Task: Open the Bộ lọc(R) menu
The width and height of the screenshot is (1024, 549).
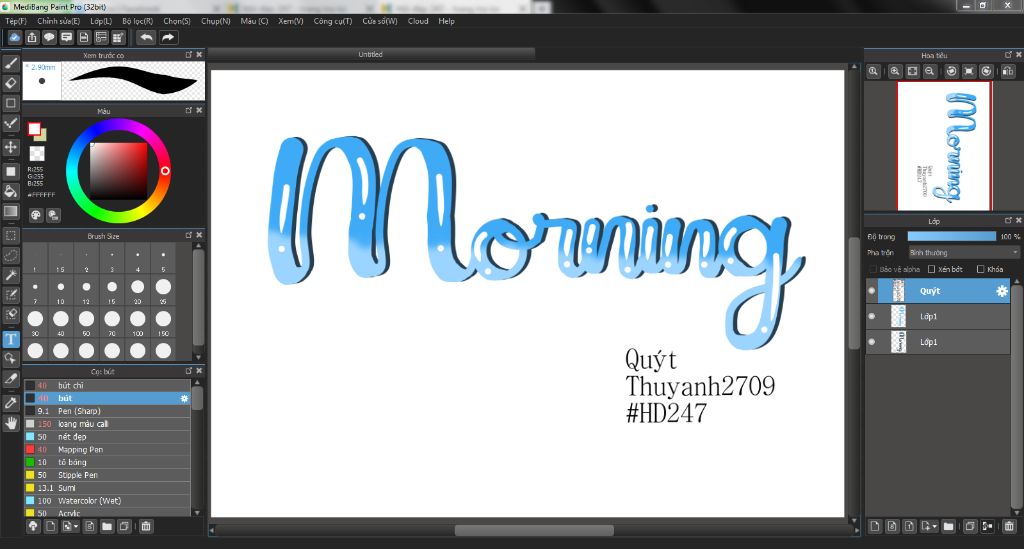Action: point(137,21)
